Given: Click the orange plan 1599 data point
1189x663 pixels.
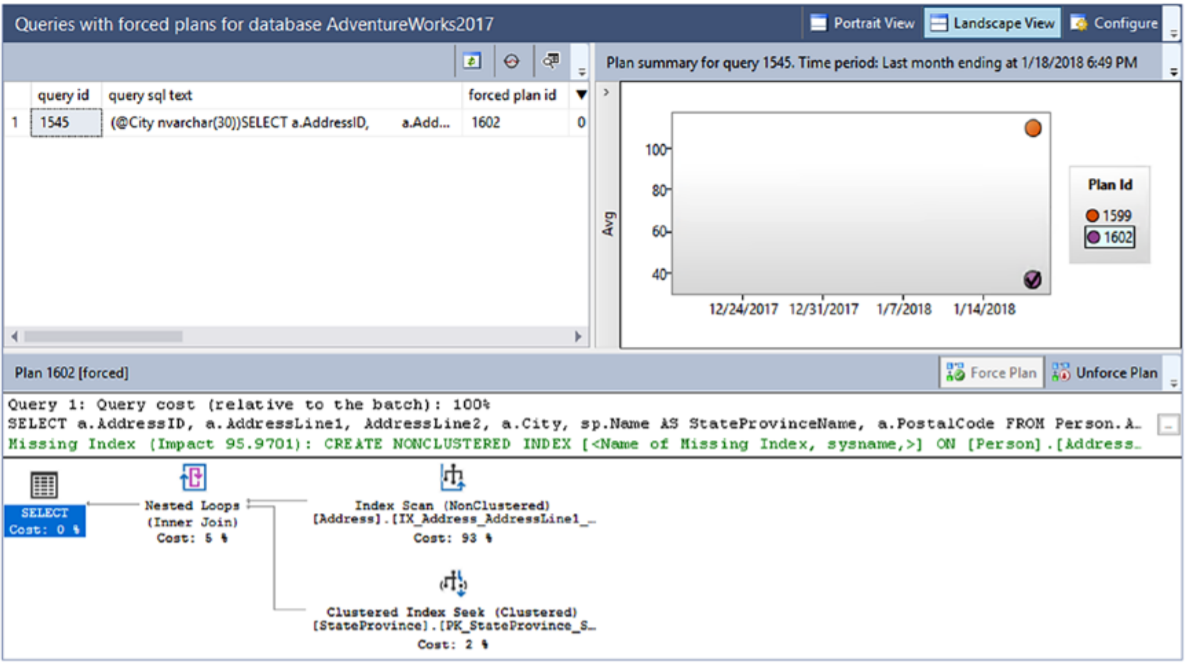Looking at the screenshot, I should coord(1033,128).
